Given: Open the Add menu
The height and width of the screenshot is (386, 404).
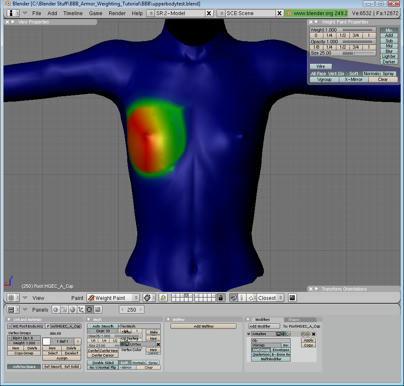Looking at the screenshot, I should tap(52, 13).
